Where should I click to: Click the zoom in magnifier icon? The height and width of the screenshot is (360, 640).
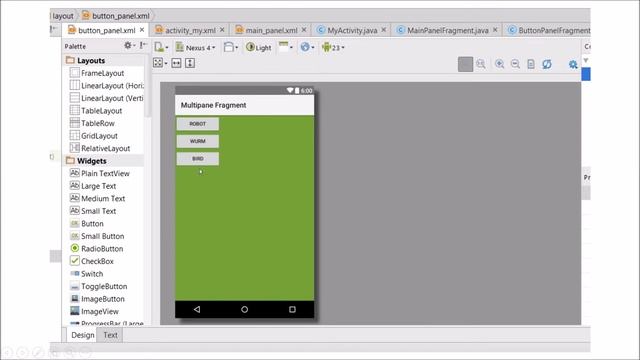(x=499, y=64)
